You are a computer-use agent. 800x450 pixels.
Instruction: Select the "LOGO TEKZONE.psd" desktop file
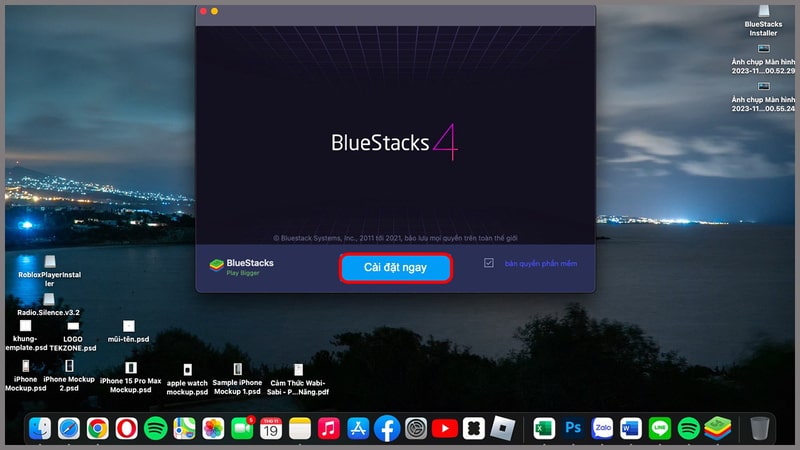click(73, 326)
